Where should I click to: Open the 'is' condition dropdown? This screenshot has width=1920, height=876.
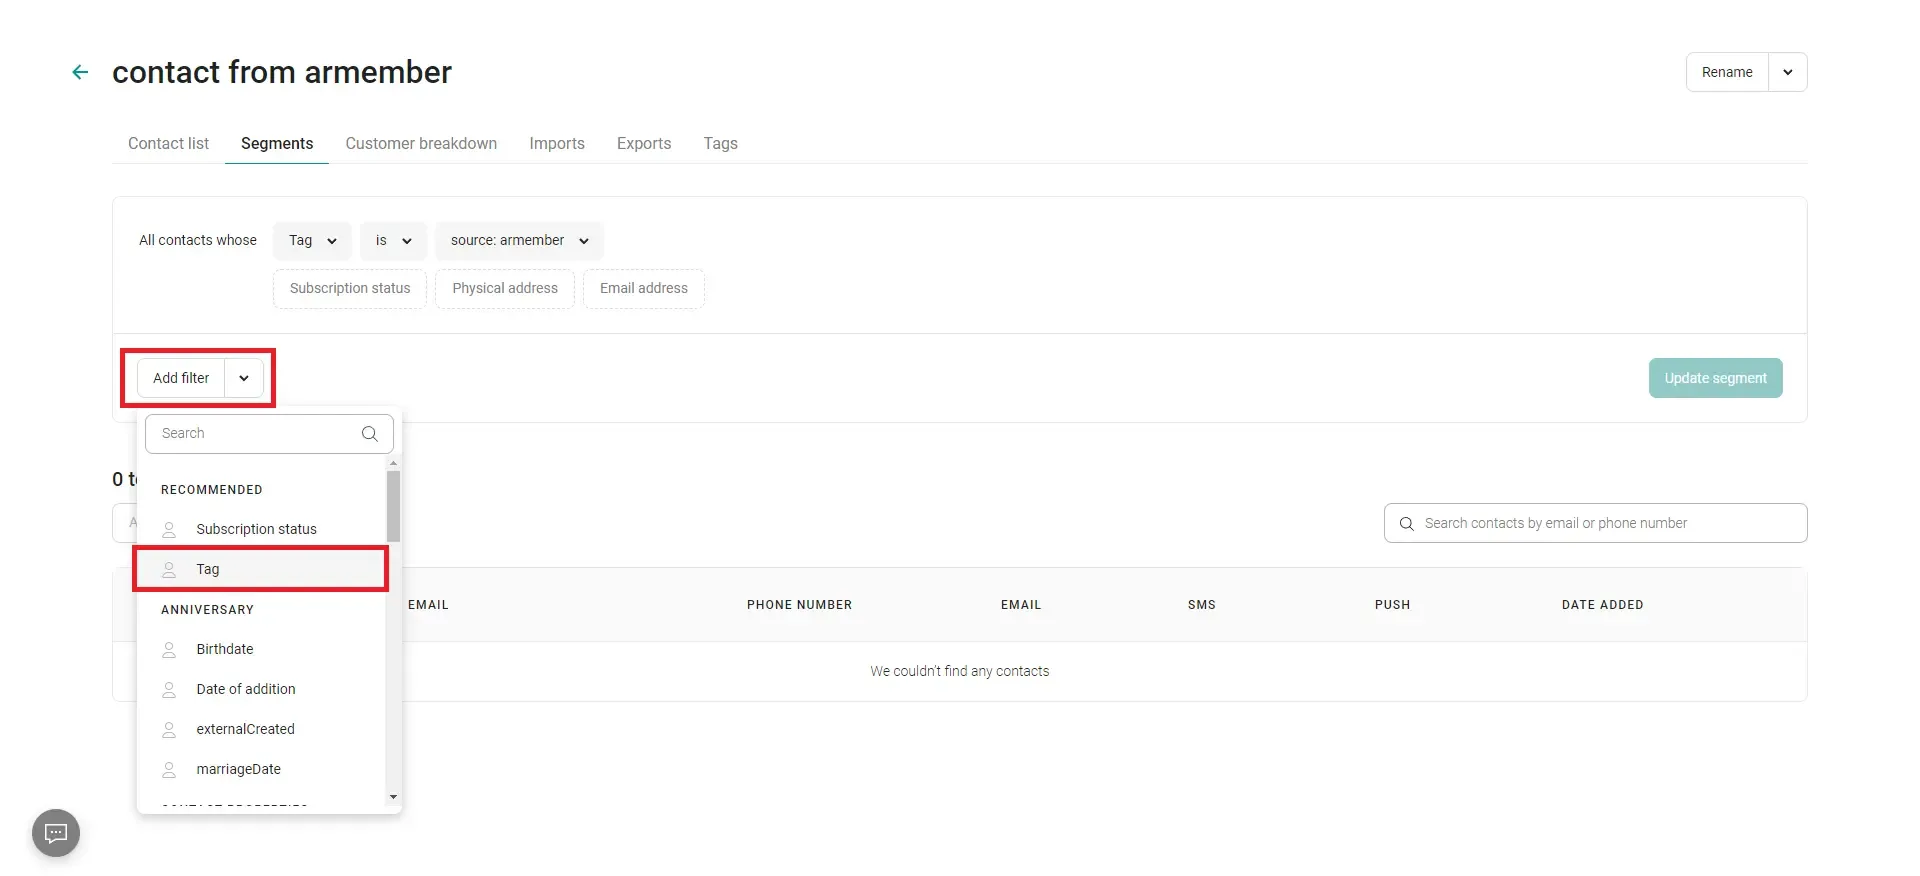click(x=393, y=241)
